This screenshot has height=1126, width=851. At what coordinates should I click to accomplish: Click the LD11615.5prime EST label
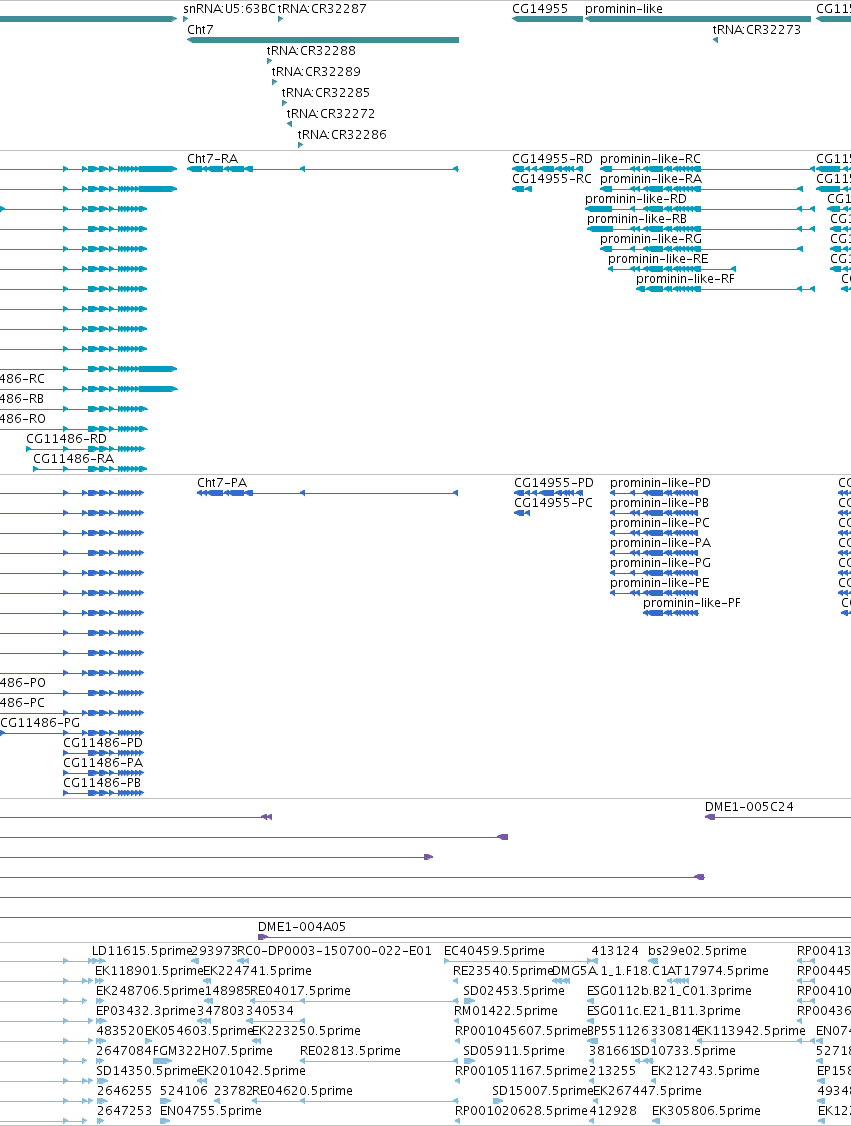point(143,950)
